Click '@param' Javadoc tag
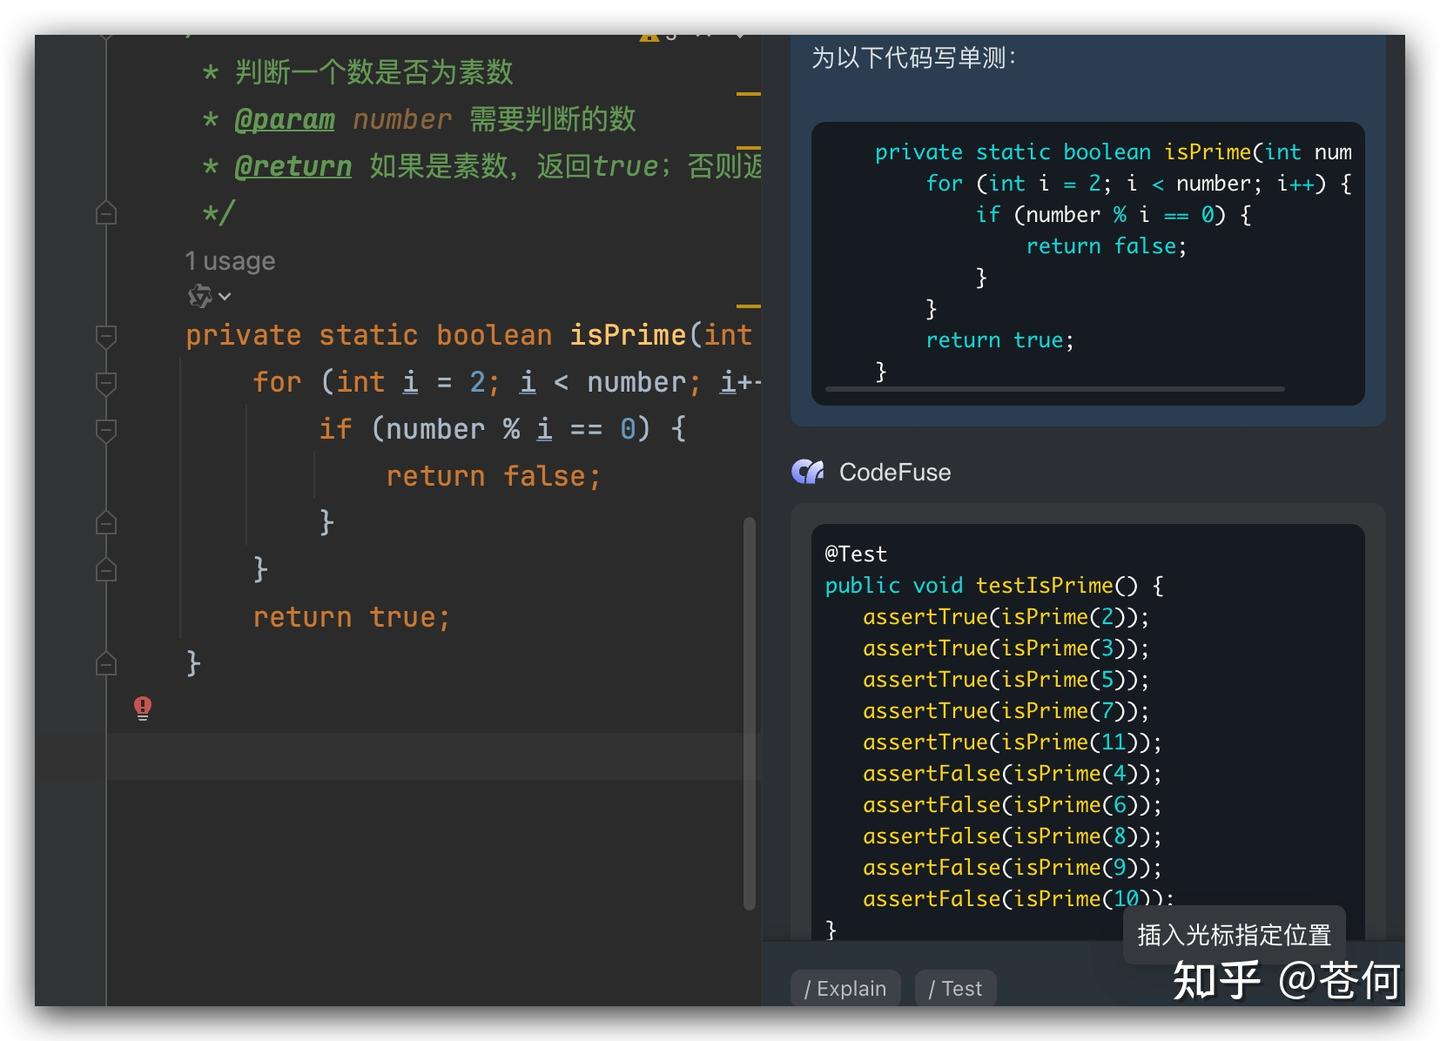This screenshot has height=1041, width=1440. pyautogui.click(x=284, y=119)
